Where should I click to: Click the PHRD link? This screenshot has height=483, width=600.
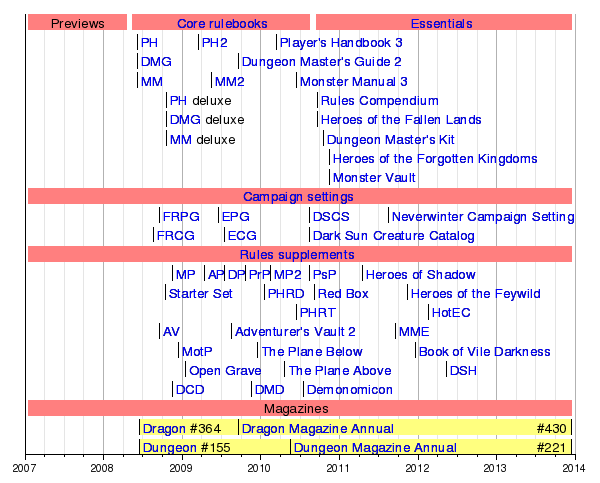click(286, 294)
